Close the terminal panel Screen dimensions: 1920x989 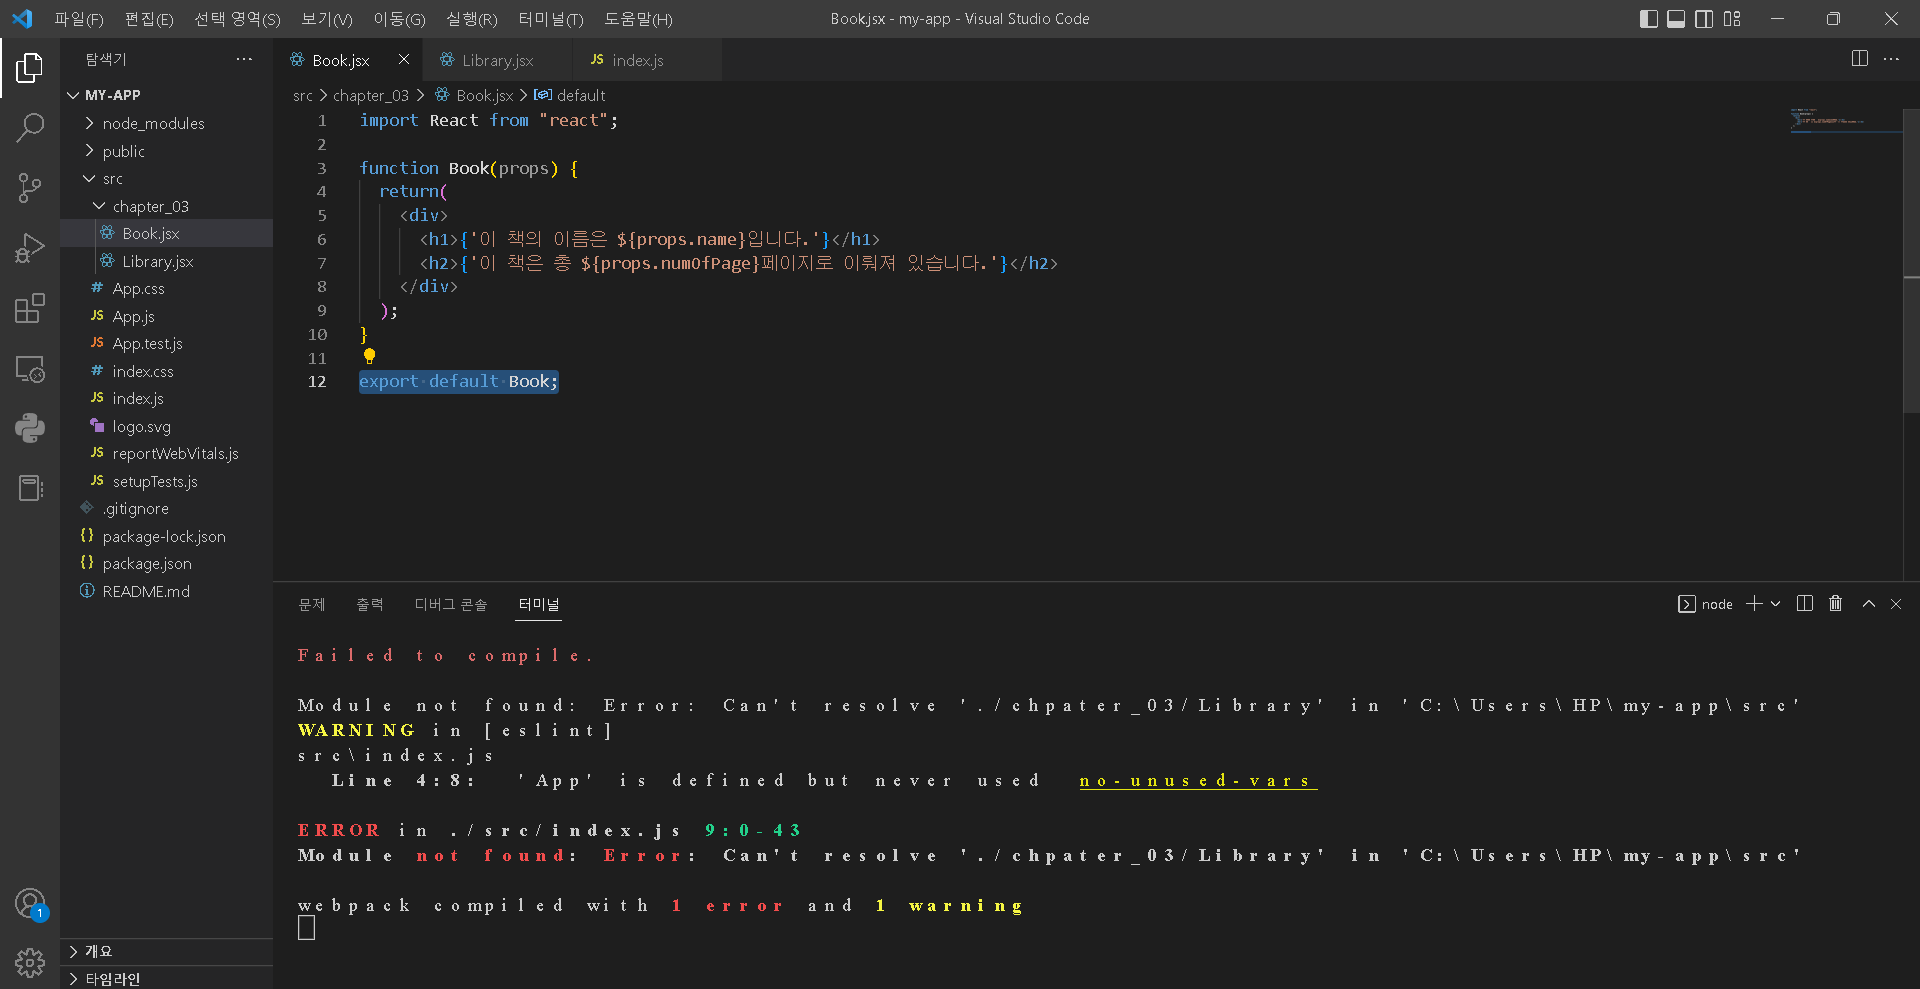pyautogui.click(x=1896, y=604)
